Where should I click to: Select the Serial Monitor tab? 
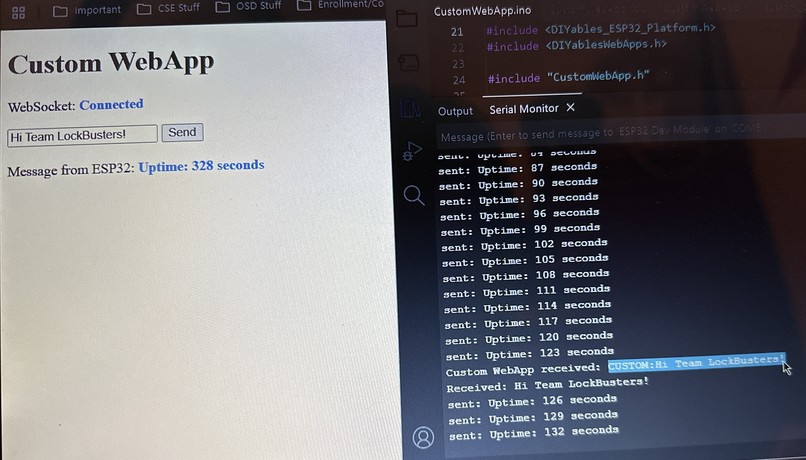click(523, 109)
